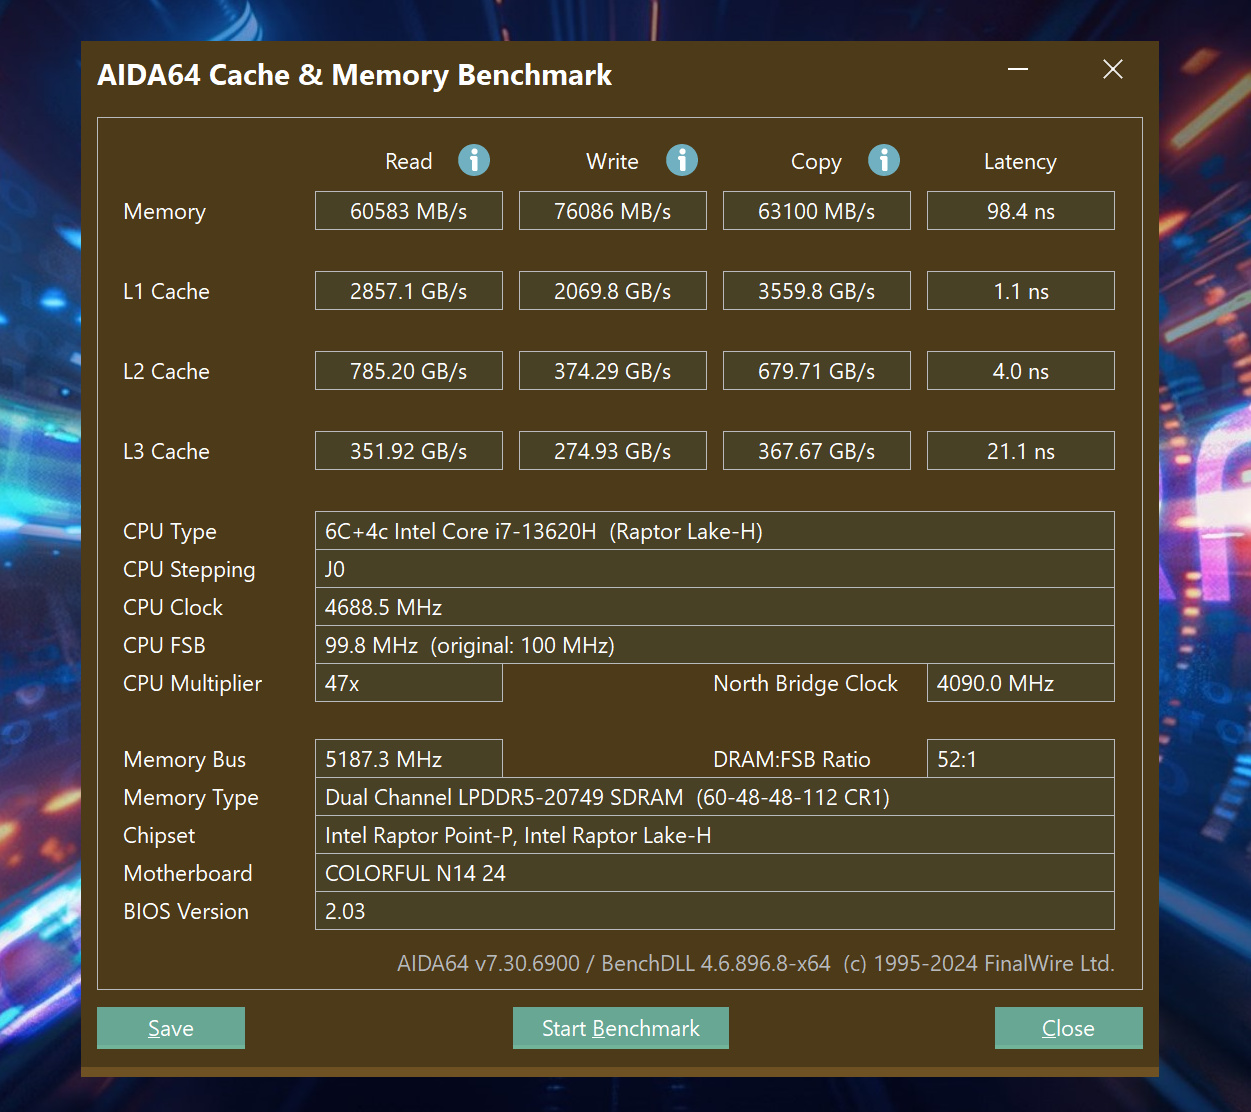The width and height of the screenshot is (1251, 1112).
Task: Click the North Bridge Clock label
Action: (805, 684)
